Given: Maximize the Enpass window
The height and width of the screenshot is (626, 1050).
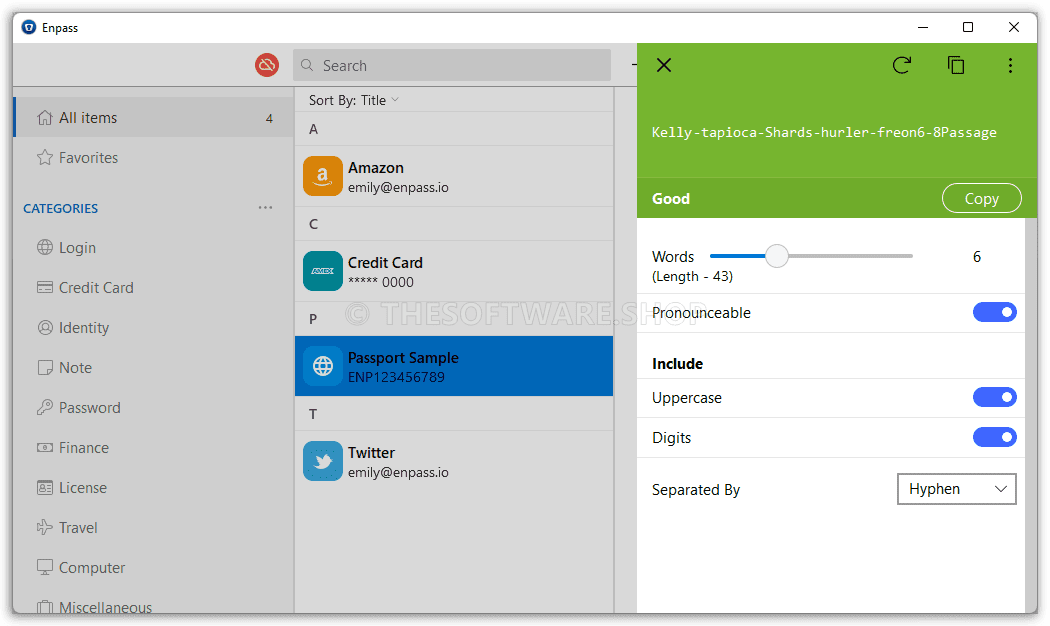Looking at the screenshot, I should pos(968,27).
